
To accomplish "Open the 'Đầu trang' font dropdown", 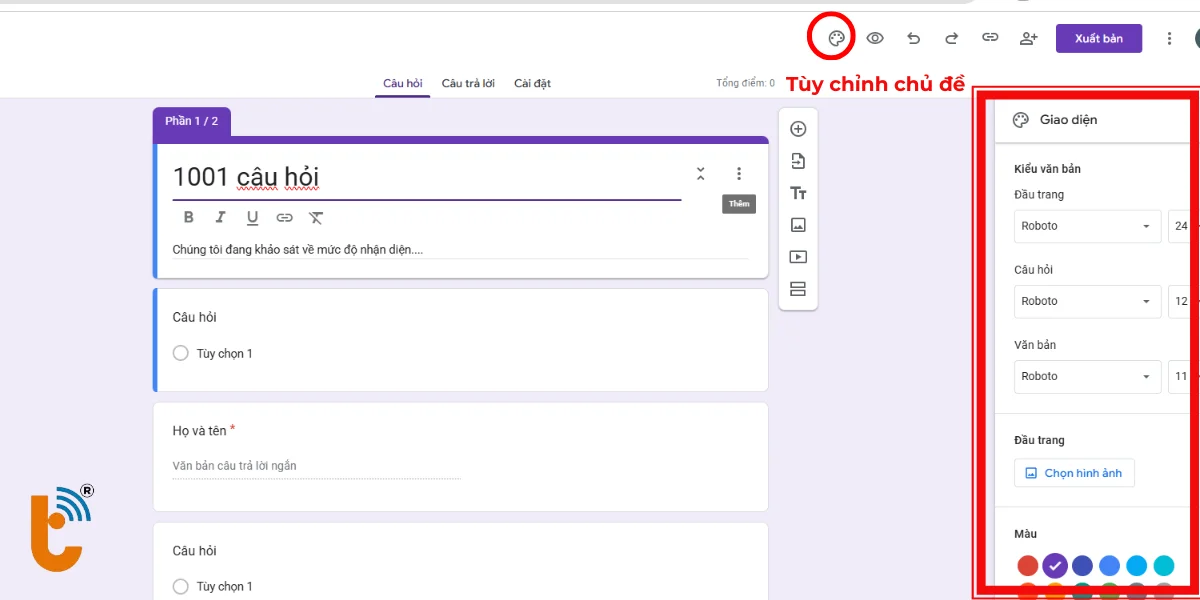I will point(1087,226).
